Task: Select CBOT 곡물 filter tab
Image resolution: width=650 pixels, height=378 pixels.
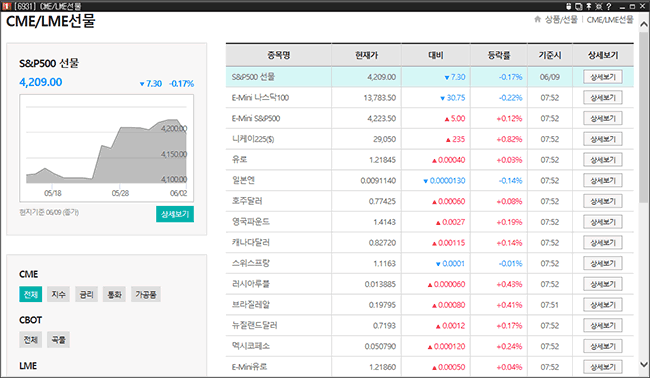Action: (x=58, y=339)
